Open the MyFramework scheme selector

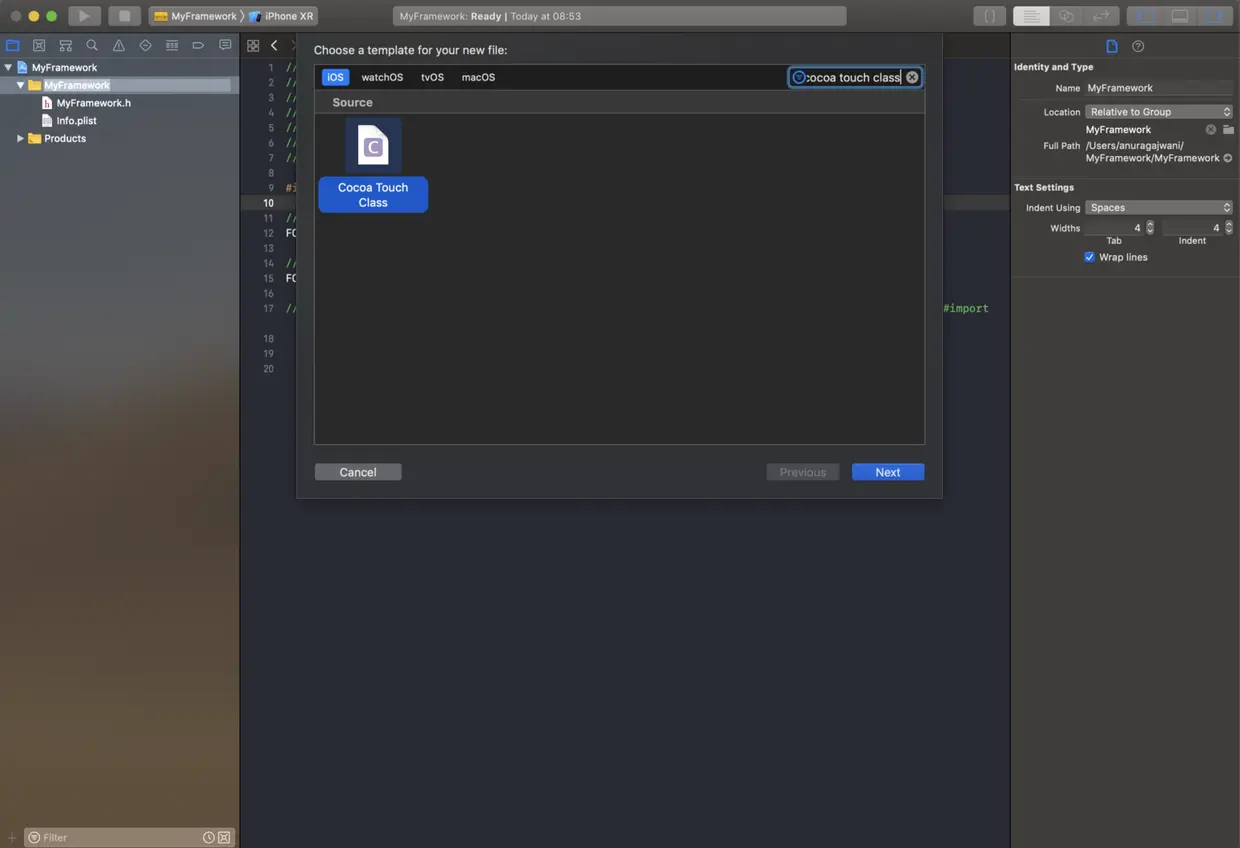[x=195, y=16]
